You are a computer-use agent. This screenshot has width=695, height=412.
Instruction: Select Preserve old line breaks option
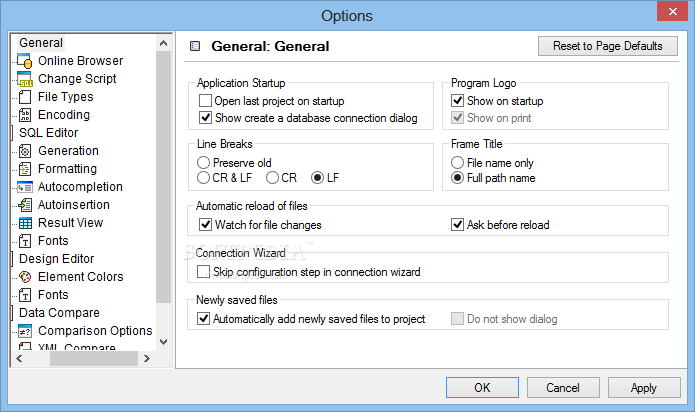click(203, 163)
